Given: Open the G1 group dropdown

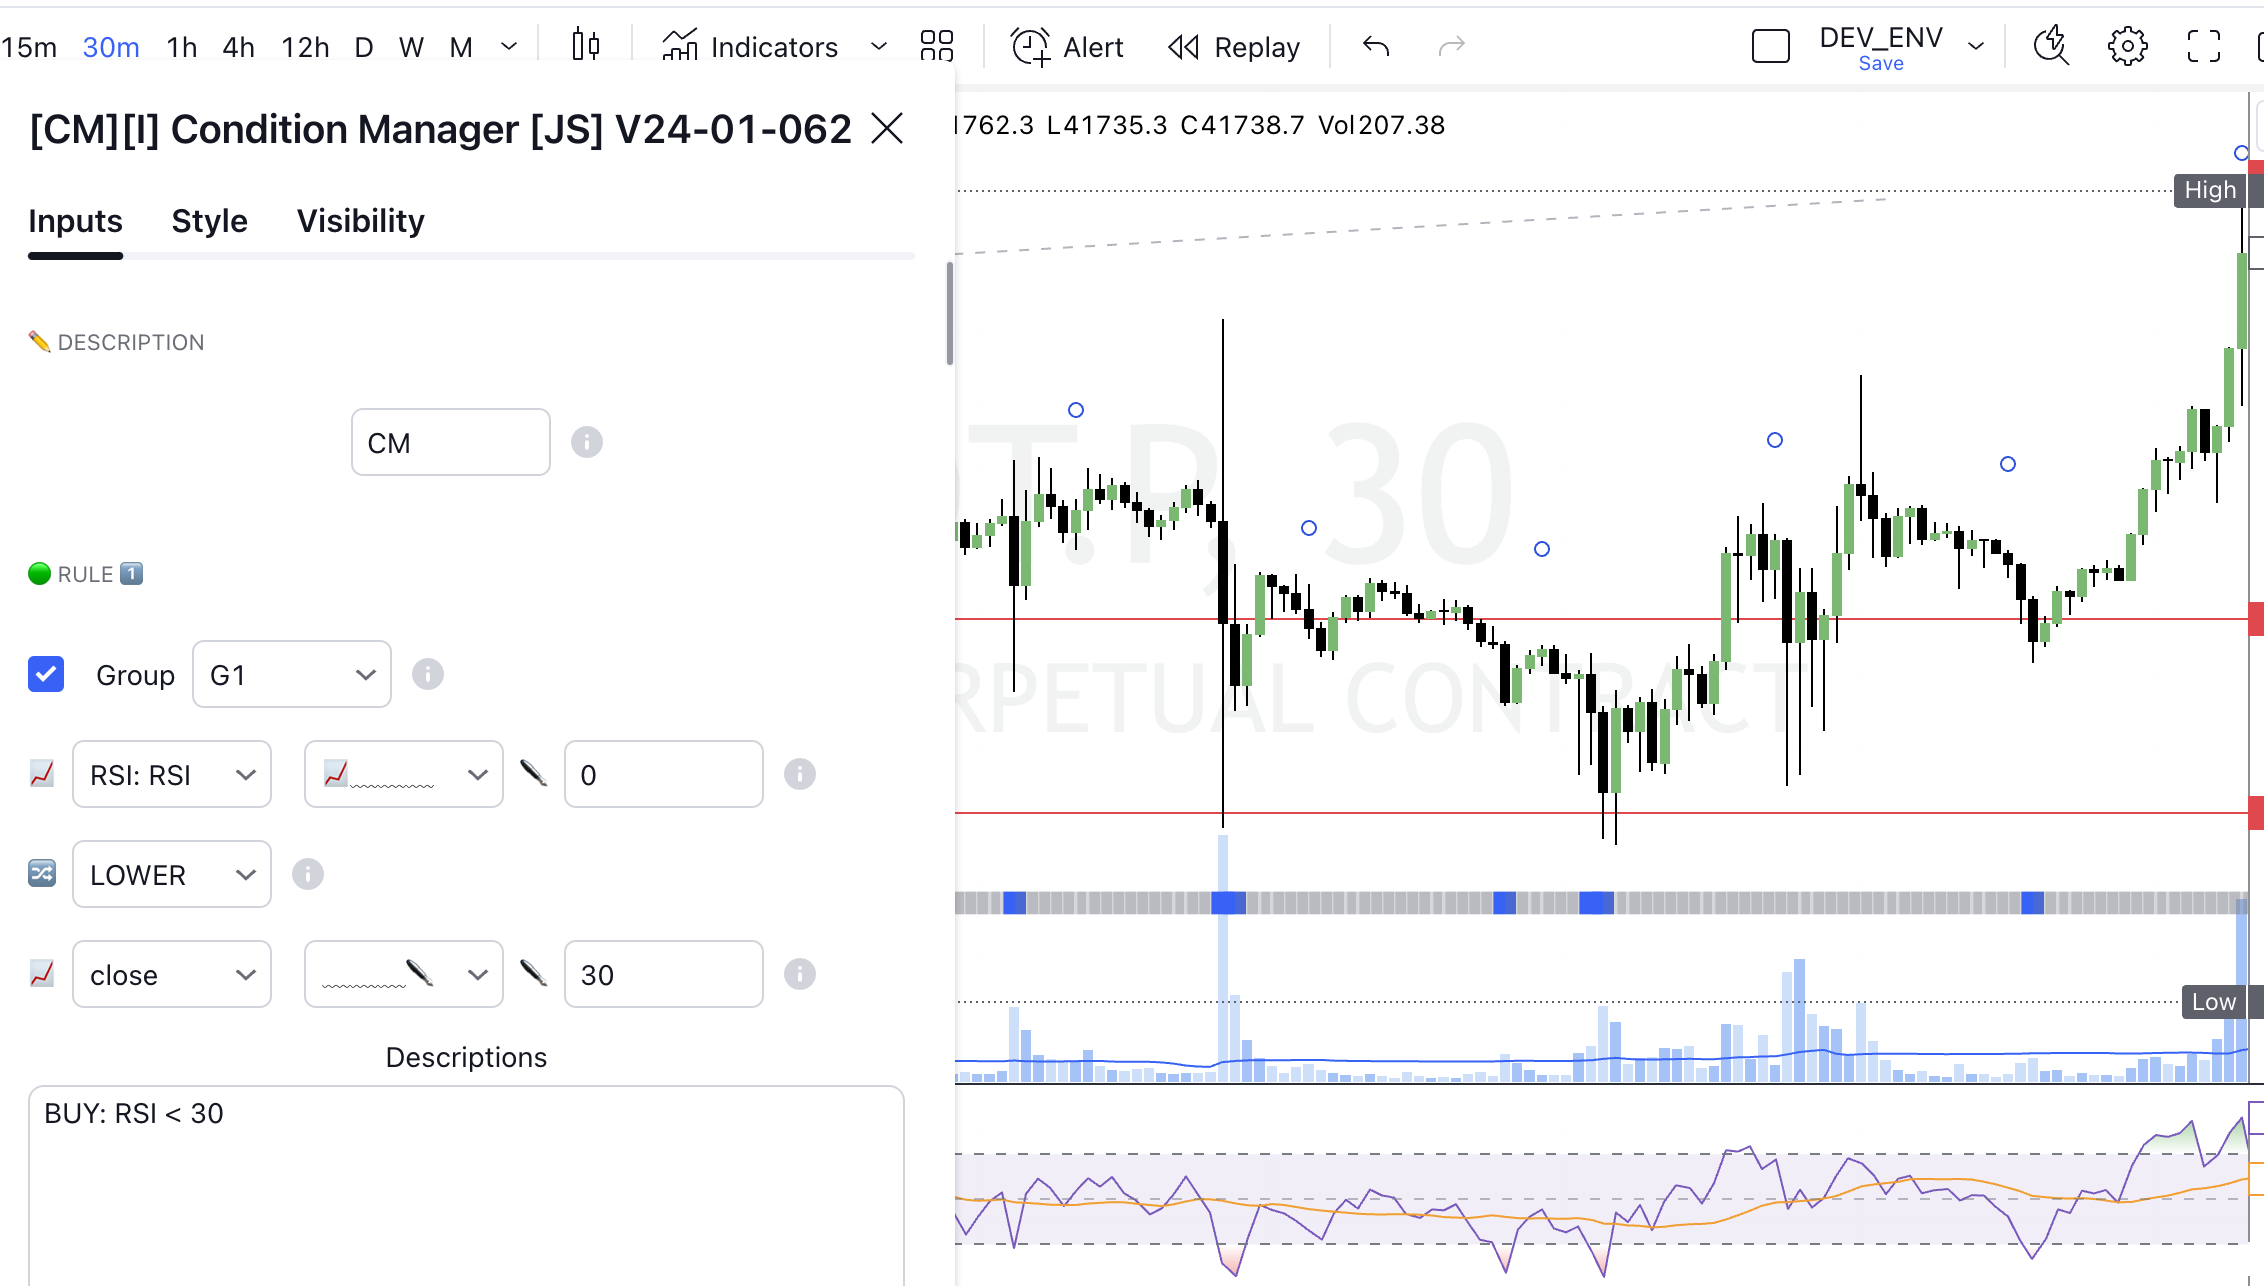Looking at the screenshot, I should pyautogui.click(x=291, y=674).
